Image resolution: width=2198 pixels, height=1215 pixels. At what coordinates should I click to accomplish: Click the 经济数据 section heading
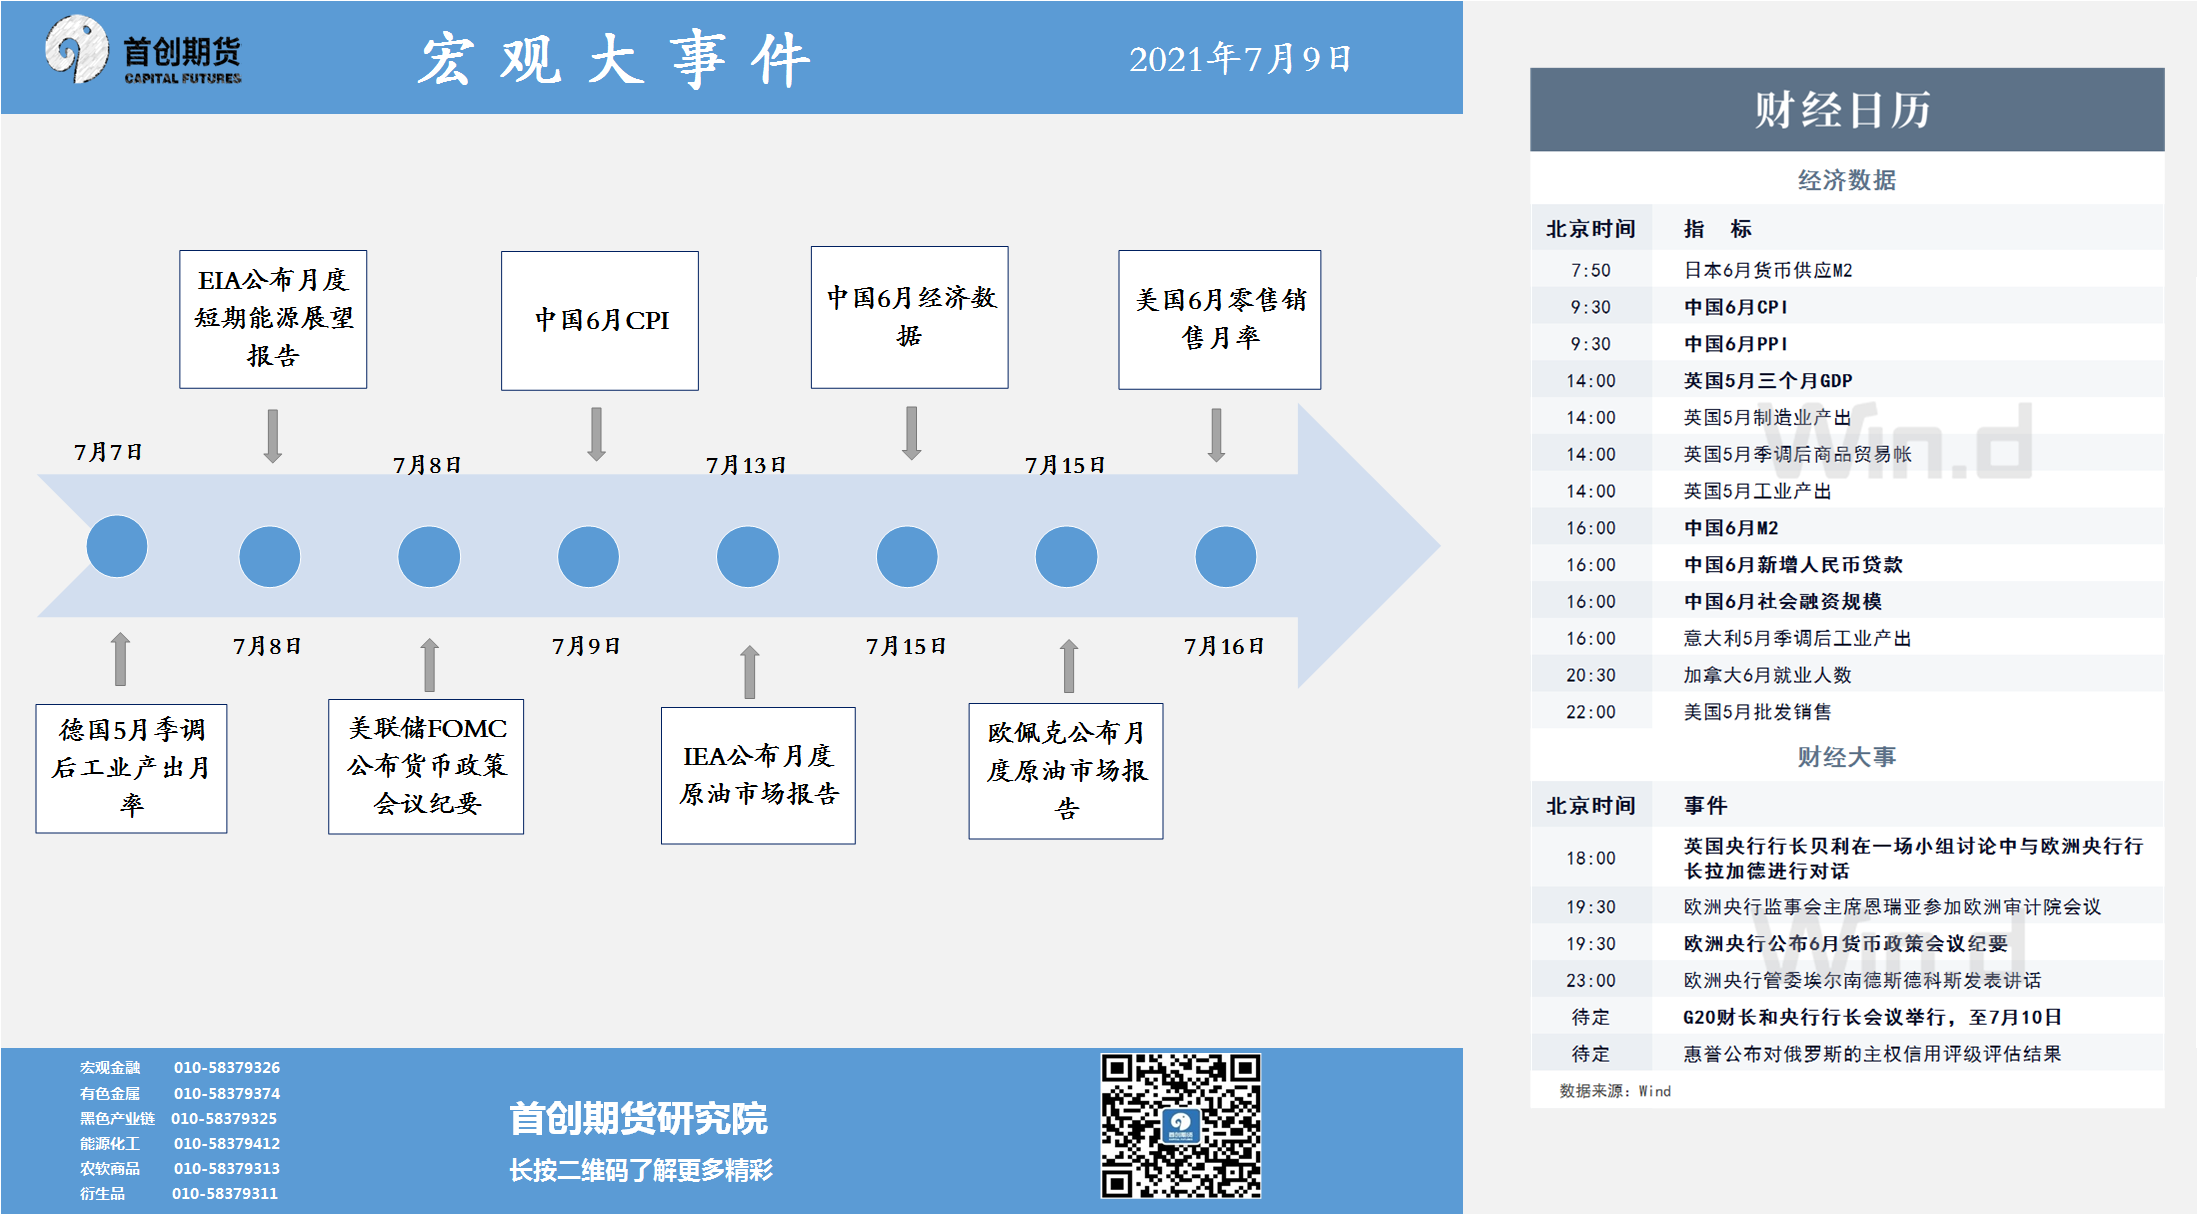click(1846, 180)
